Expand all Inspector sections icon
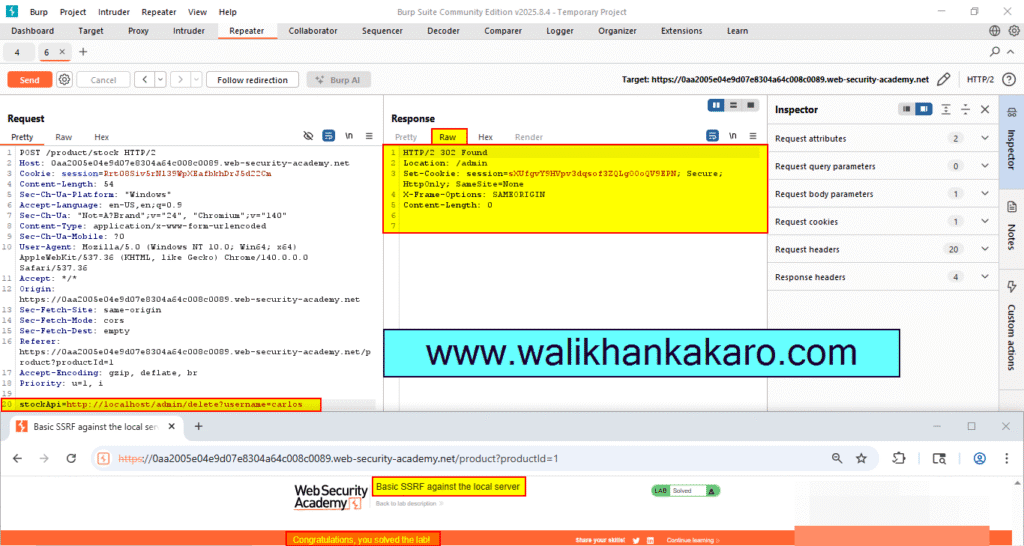 coord(946,109)
